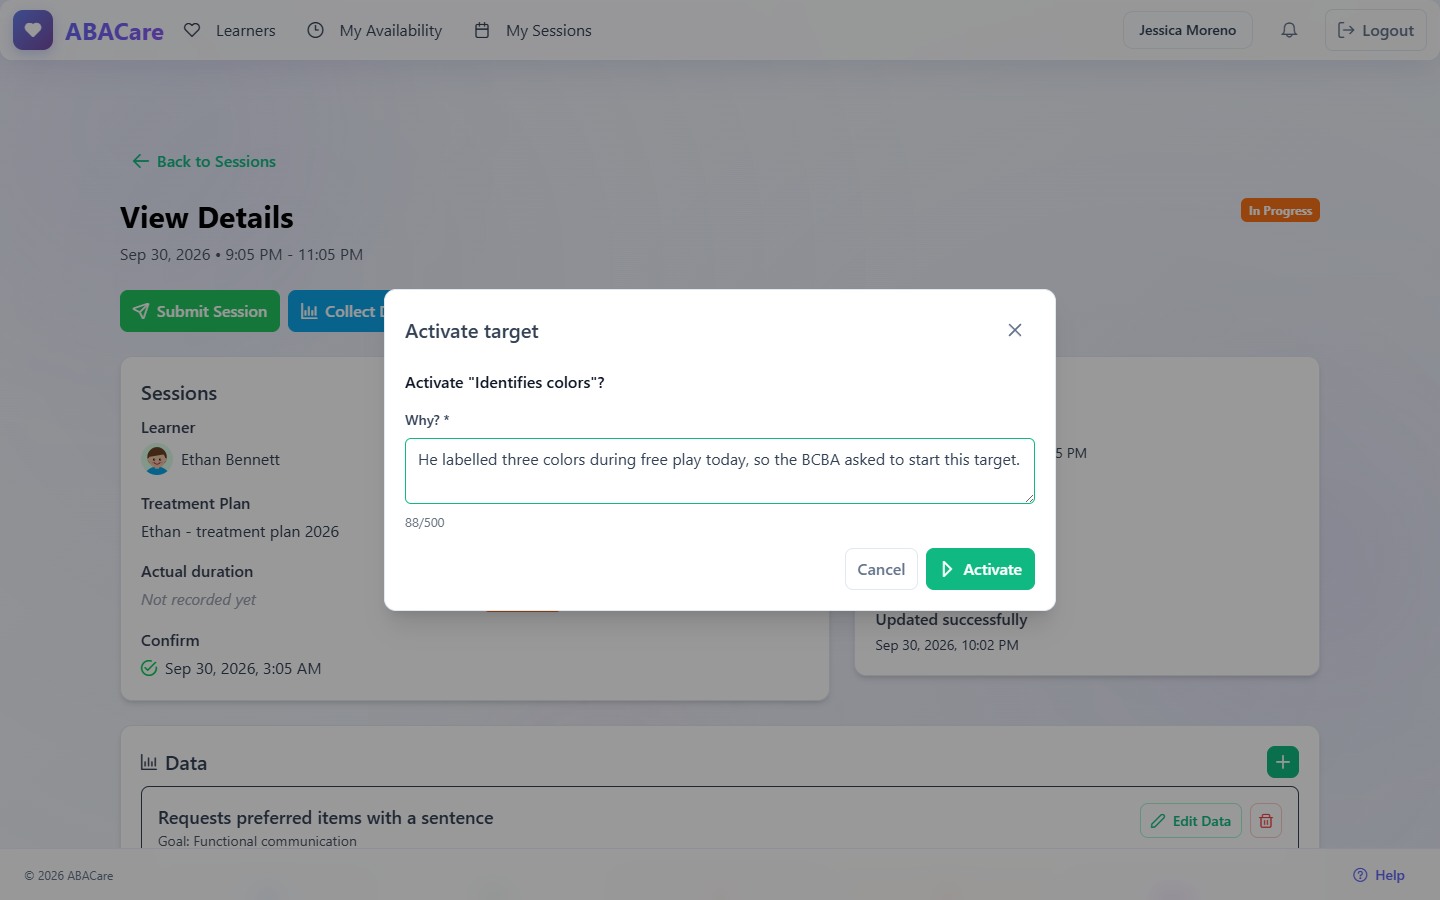This screenshot has height=900, width=1440.
Task: Delete the Requests preferred items entry
Action: pyautogui.click(x=1266, y=821)
